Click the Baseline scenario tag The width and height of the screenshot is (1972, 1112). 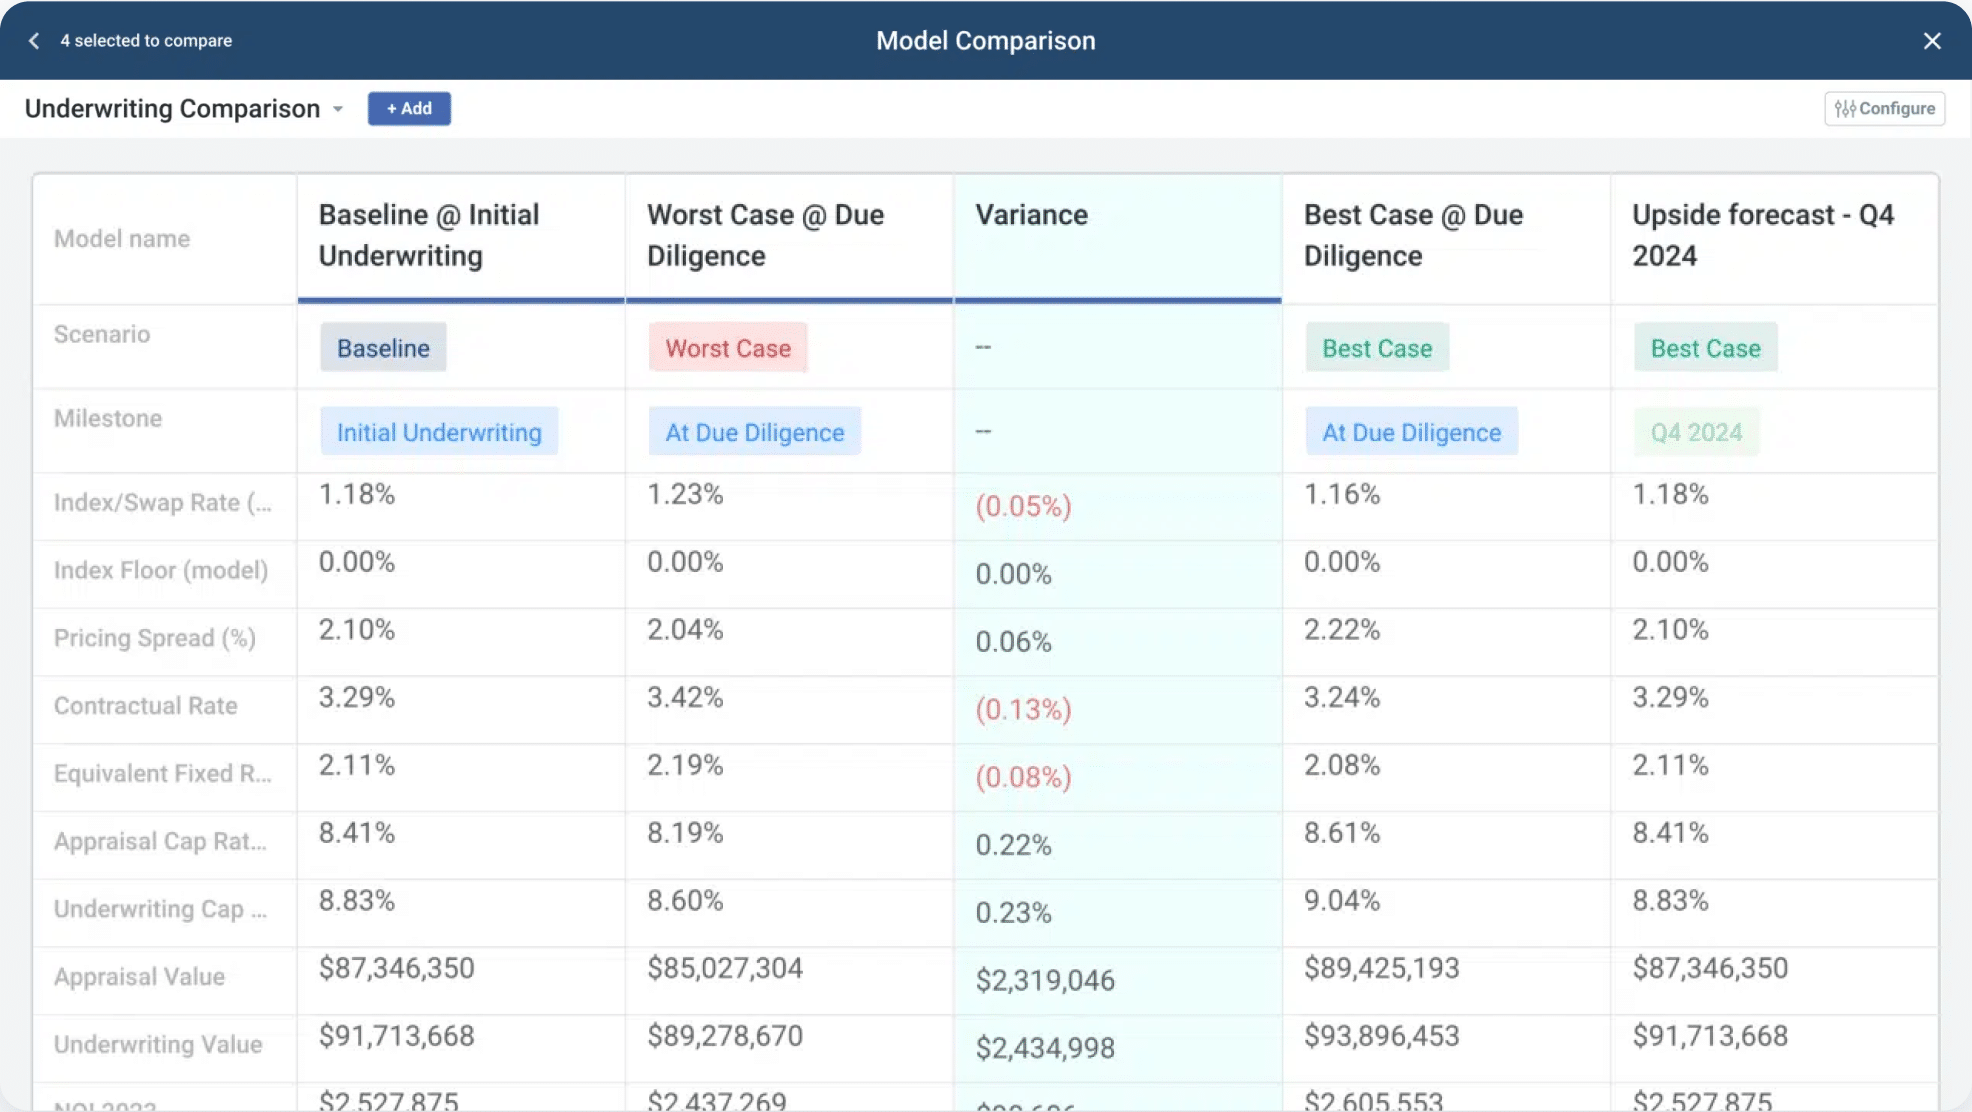(383, 348)
